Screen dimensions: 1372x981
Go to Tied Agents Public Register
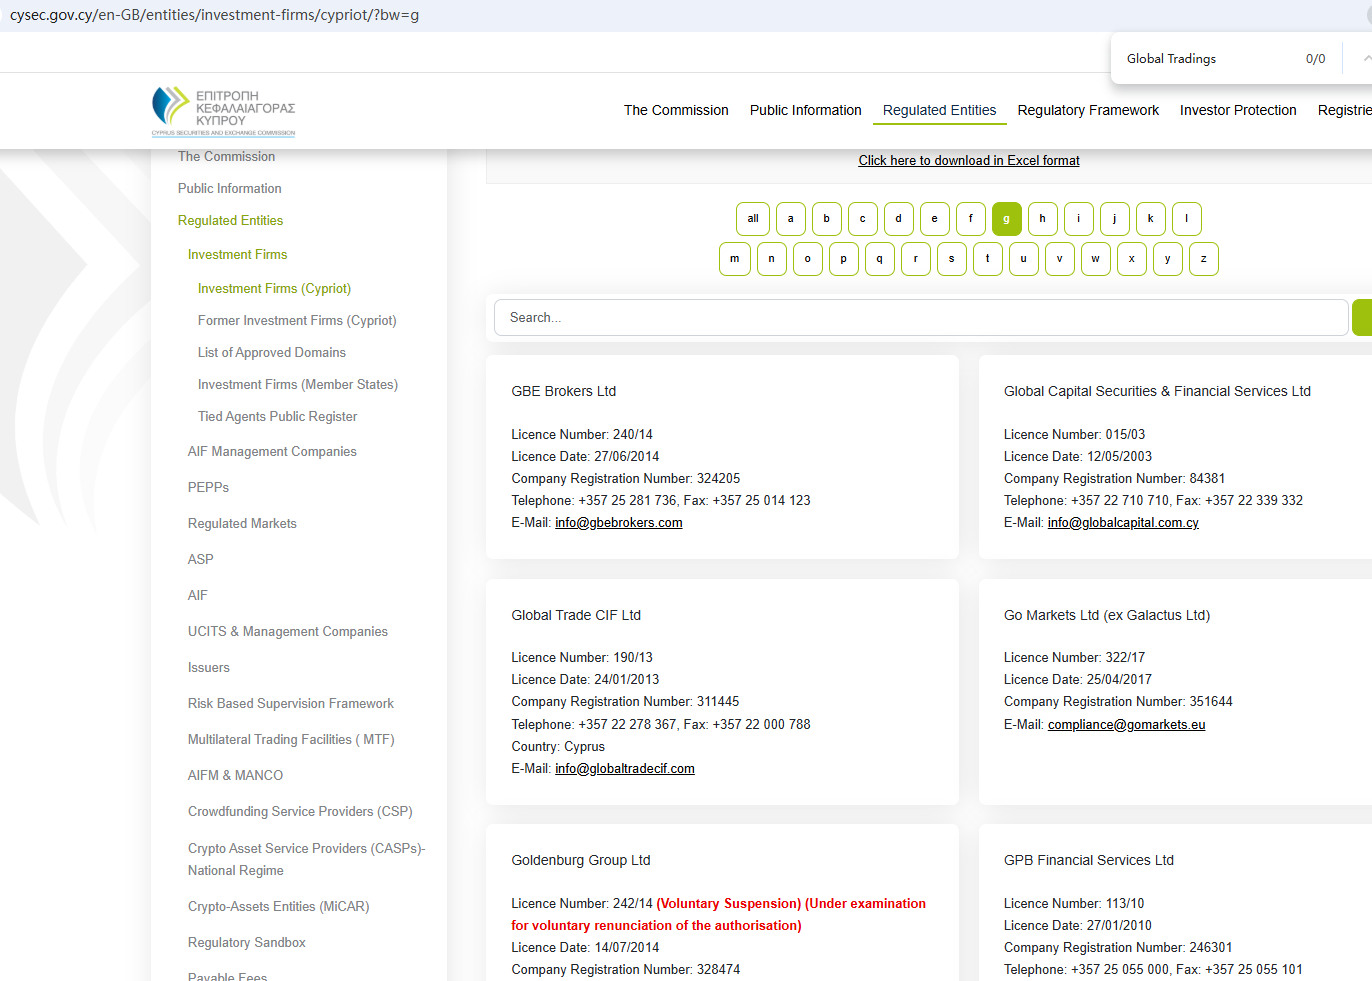click(277, 417)
